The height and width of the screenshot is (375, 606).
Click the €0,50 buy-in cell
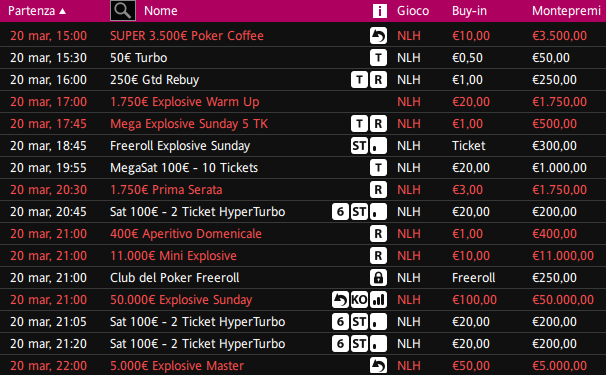coord(467,58)
